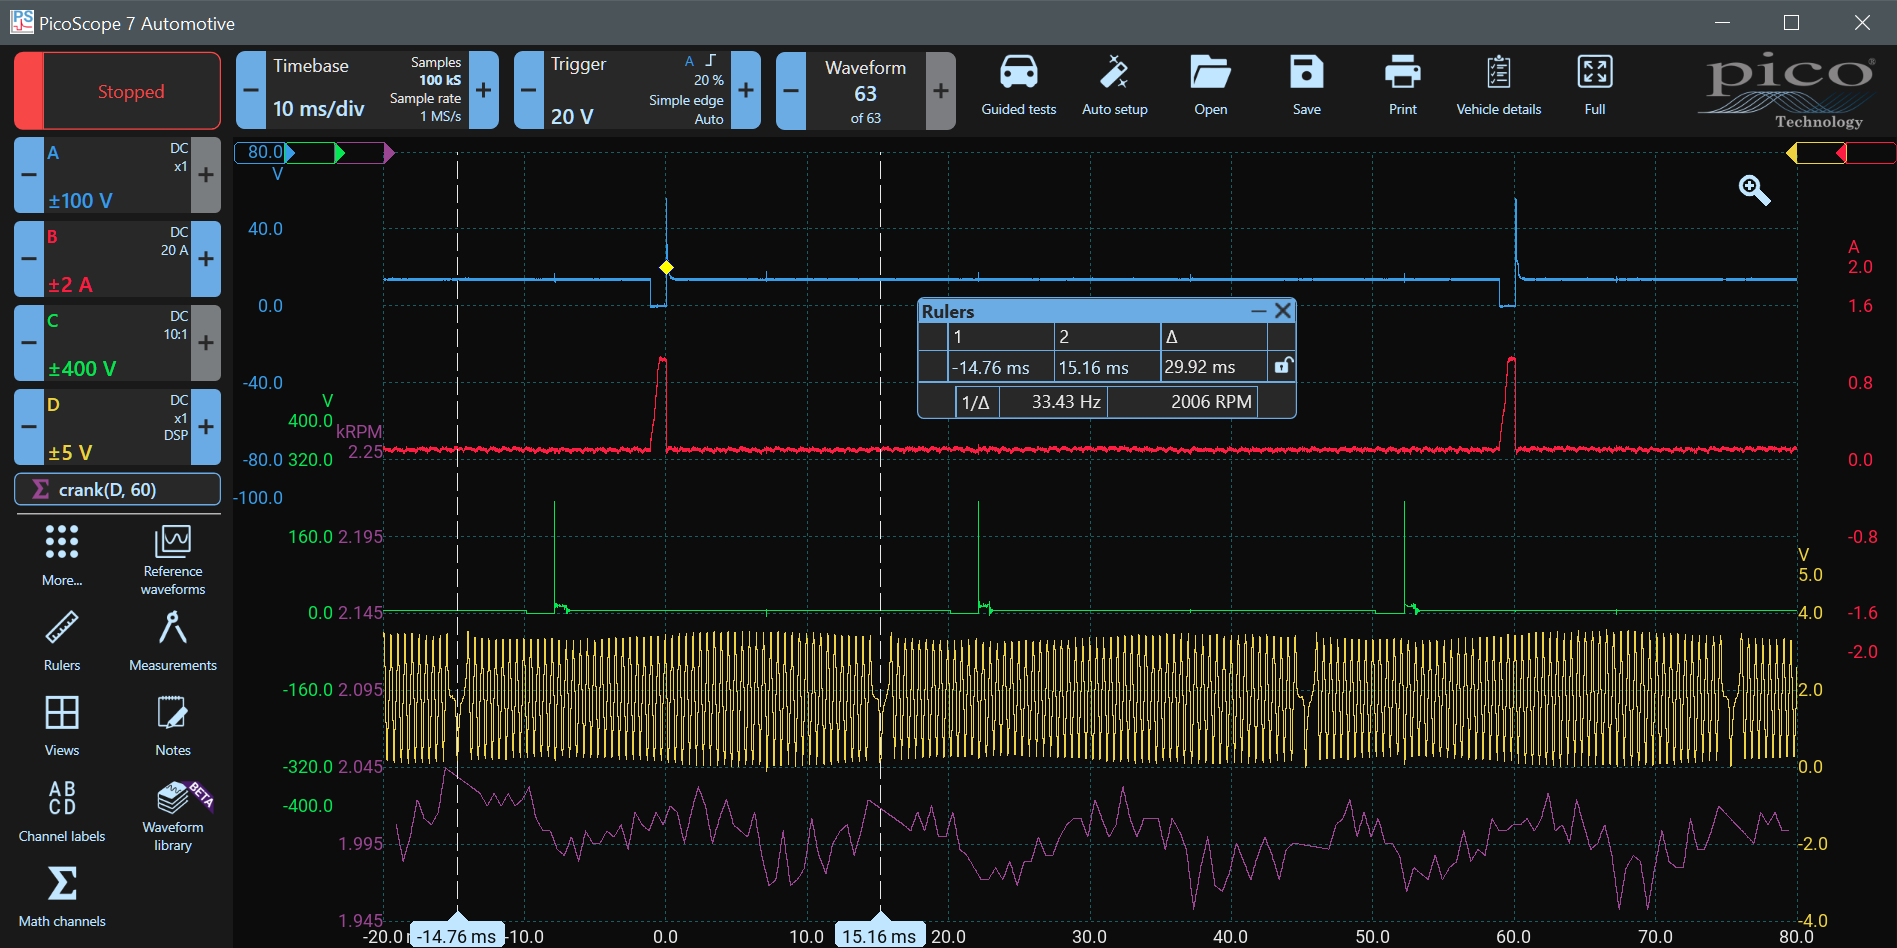This screenshot has width=1897, height=948.
Task: Click yellow trigger diamond marker
Action: 666,267
